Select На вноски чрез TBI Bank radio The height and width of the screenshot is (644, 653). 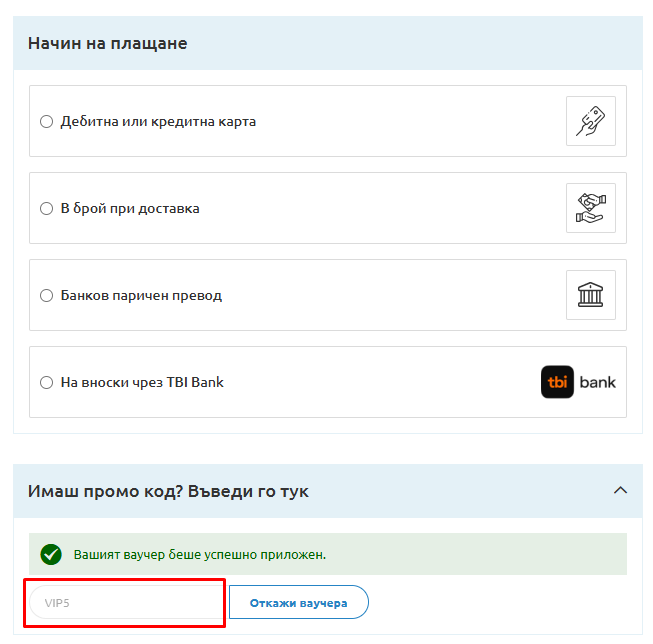[46, 383]
